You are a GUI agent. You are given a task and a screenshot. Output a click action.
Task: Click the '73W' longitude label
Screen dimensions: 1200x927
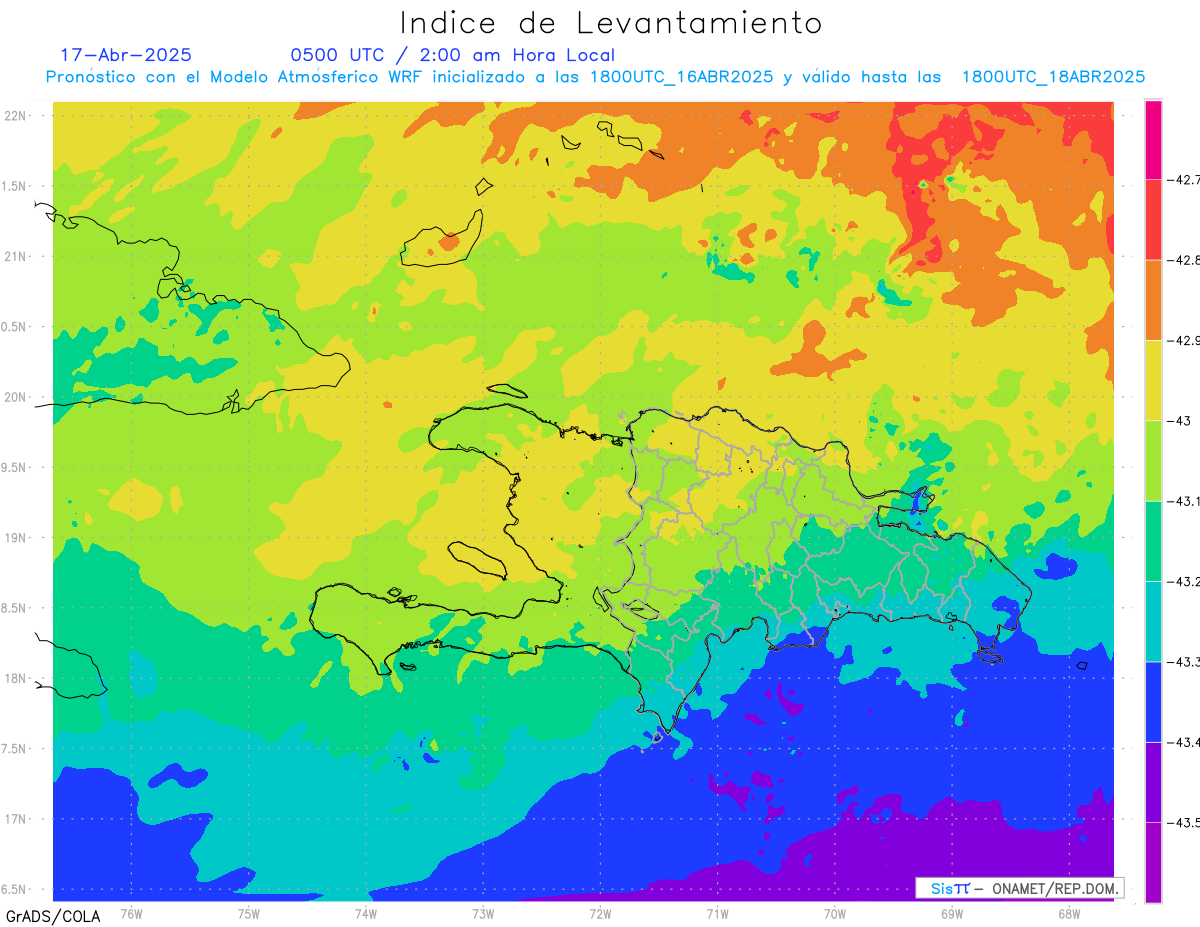pyautogui.click(x=483, y=914)
